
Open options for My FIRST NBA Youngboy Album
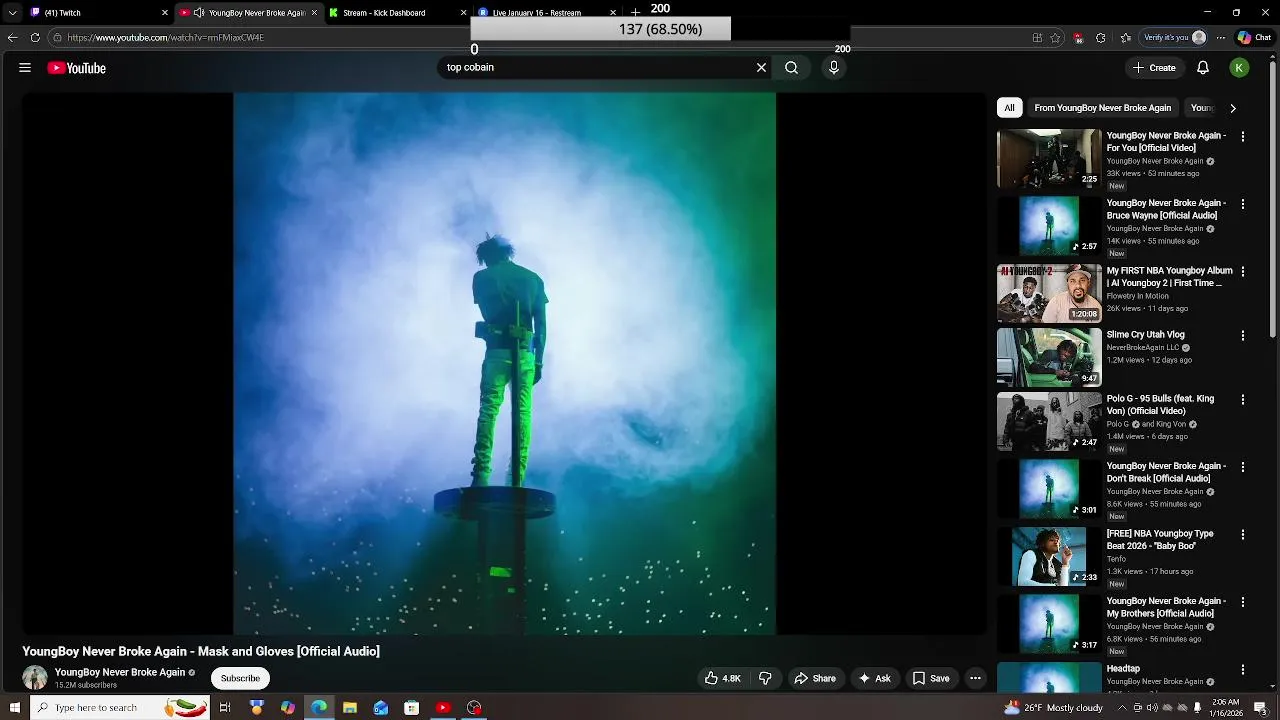1243,271
